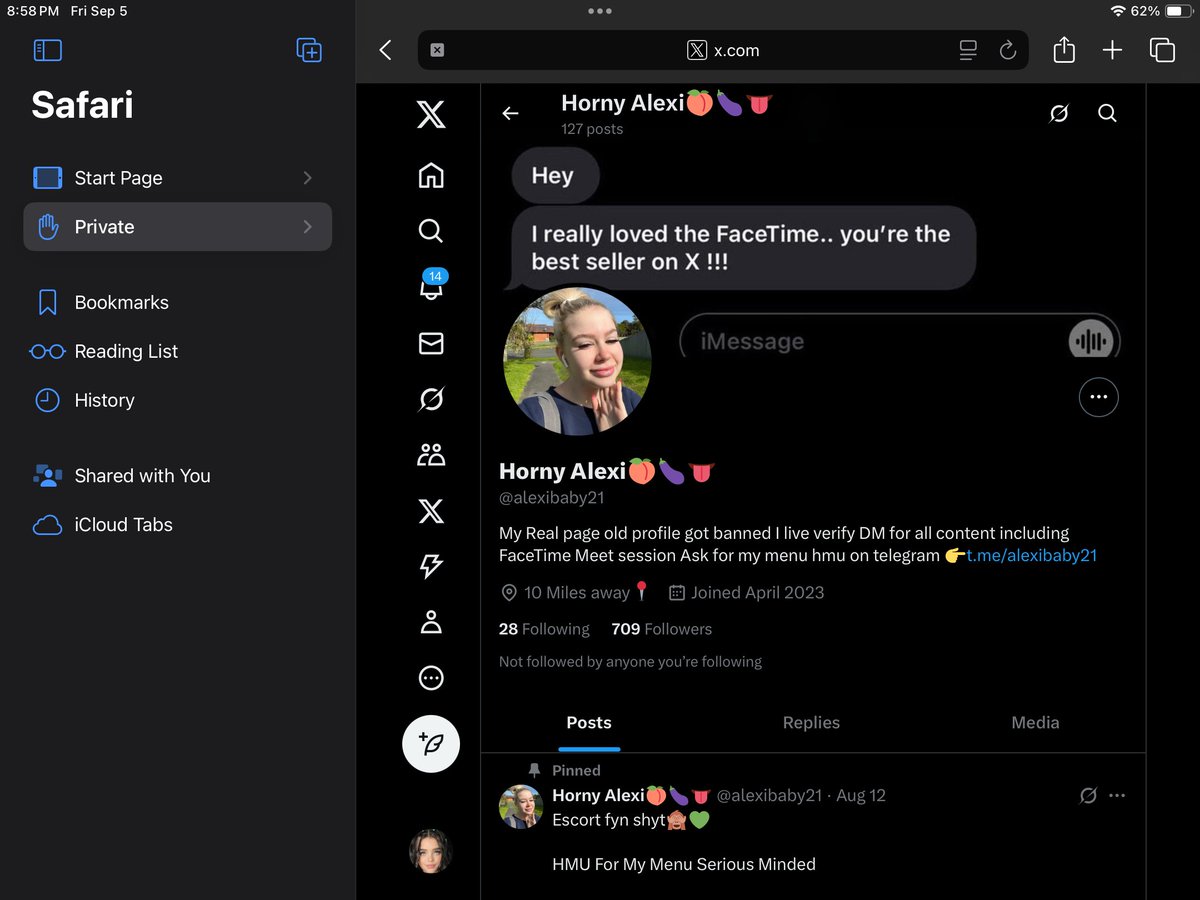Open the Safari share sheet
1200x900 pixels.
tap(1064, 50)
